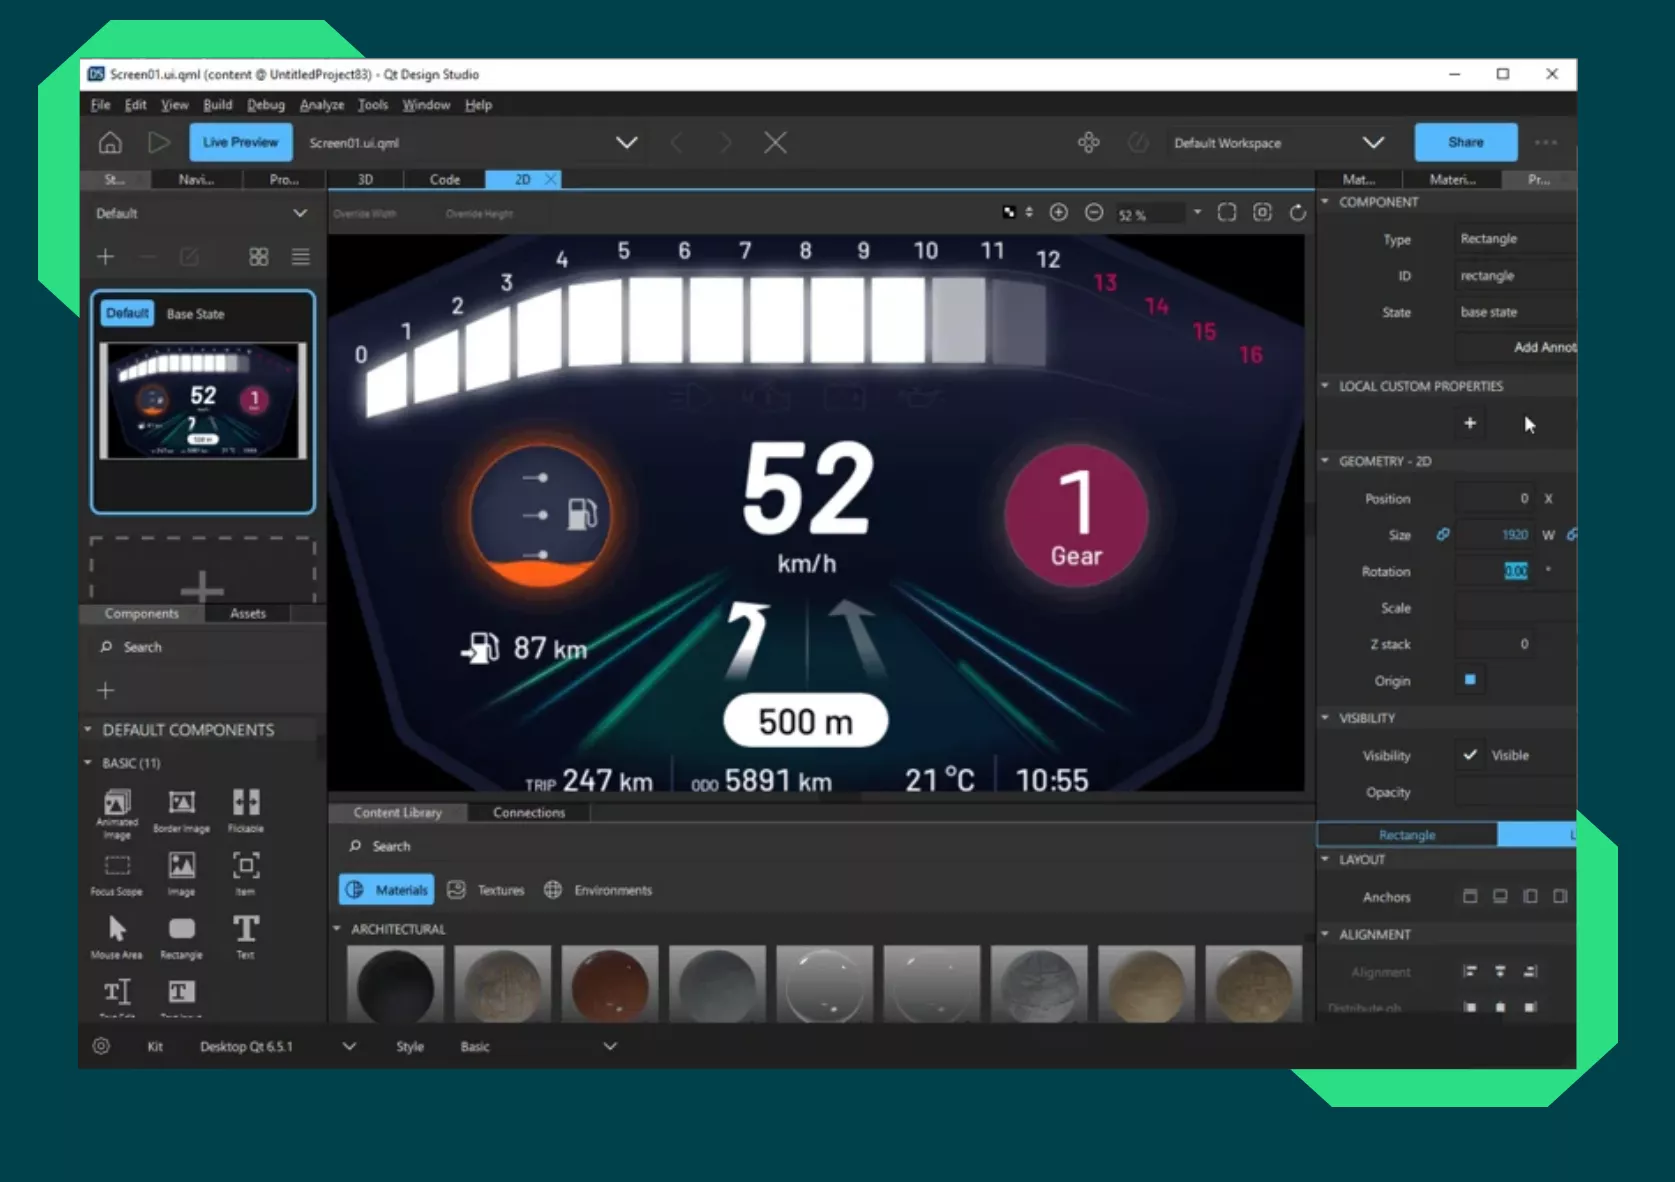Viewport: 1675px width, 1182px height.
Task: Collapse the COMPONENT section
Action: (x=1325, y=202)
